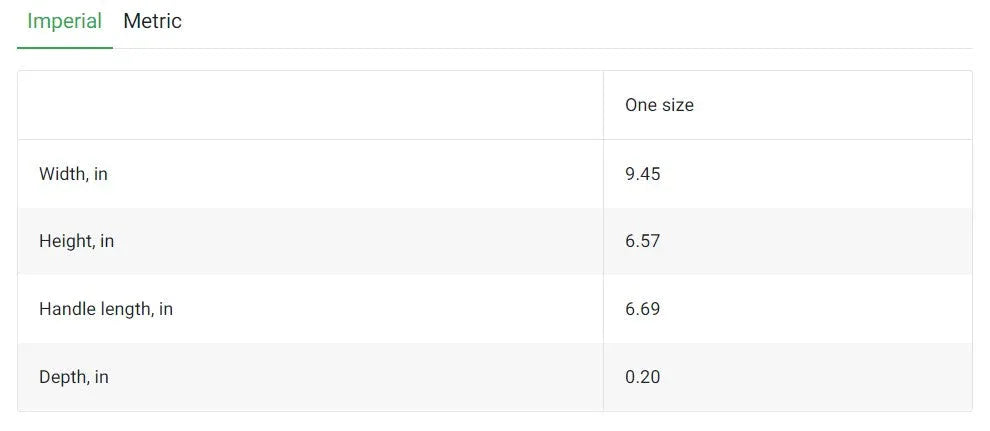Image resolution: width=990 pixels, height=431 pixels.
Task: Click the empty top-left header cell
Action: 310,105
